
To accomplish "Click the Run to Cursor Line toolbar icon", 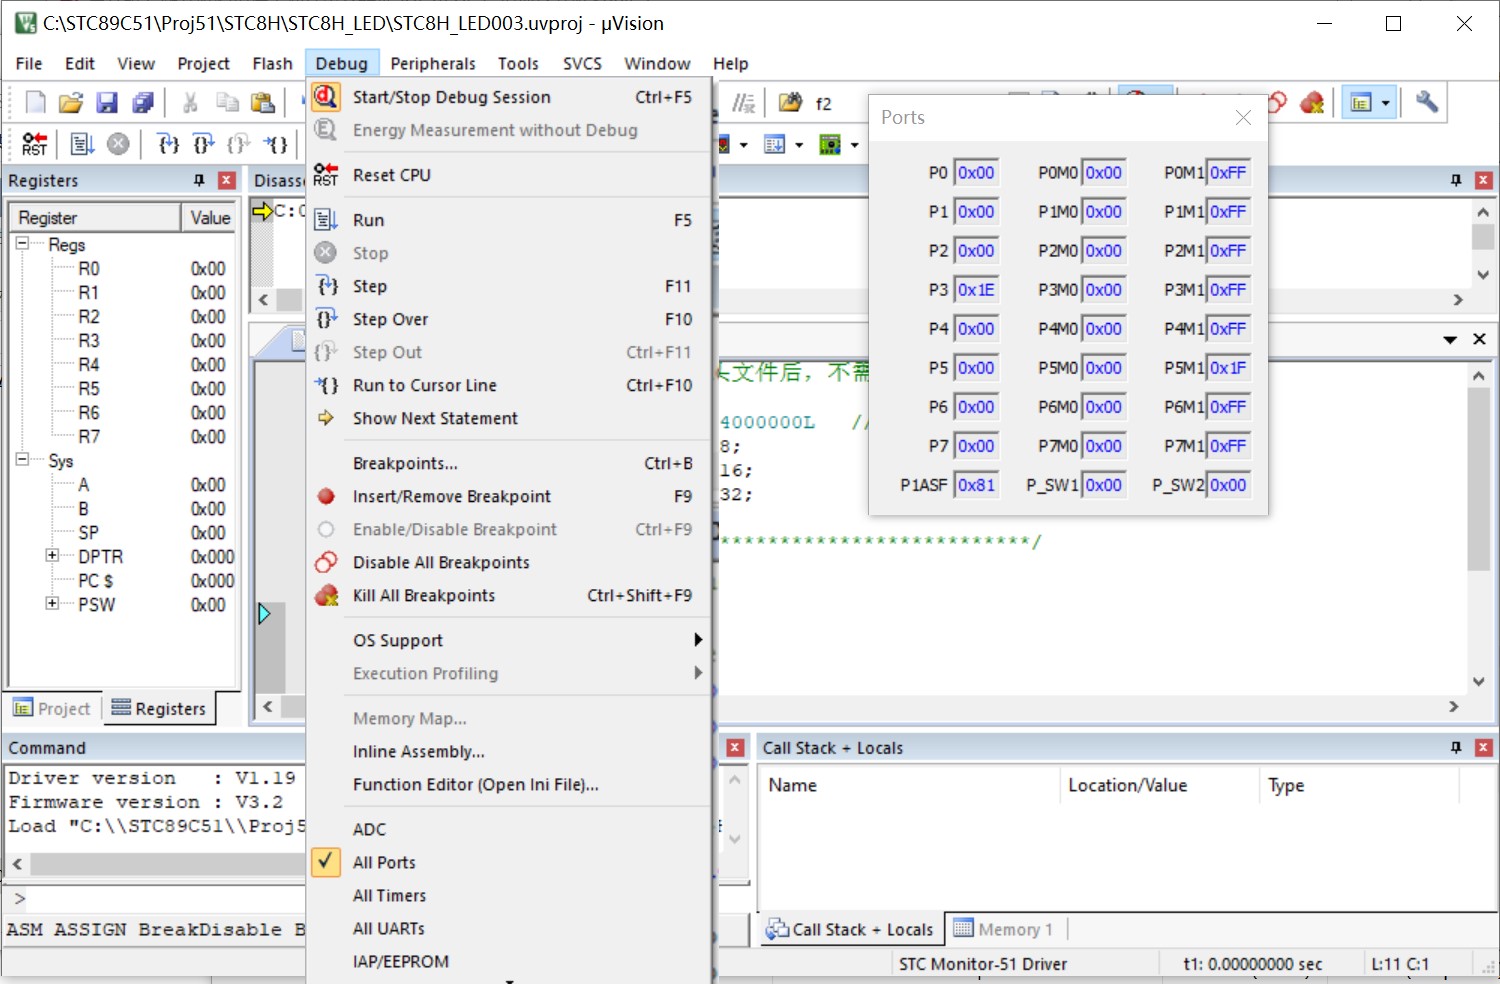I will 276,144.
